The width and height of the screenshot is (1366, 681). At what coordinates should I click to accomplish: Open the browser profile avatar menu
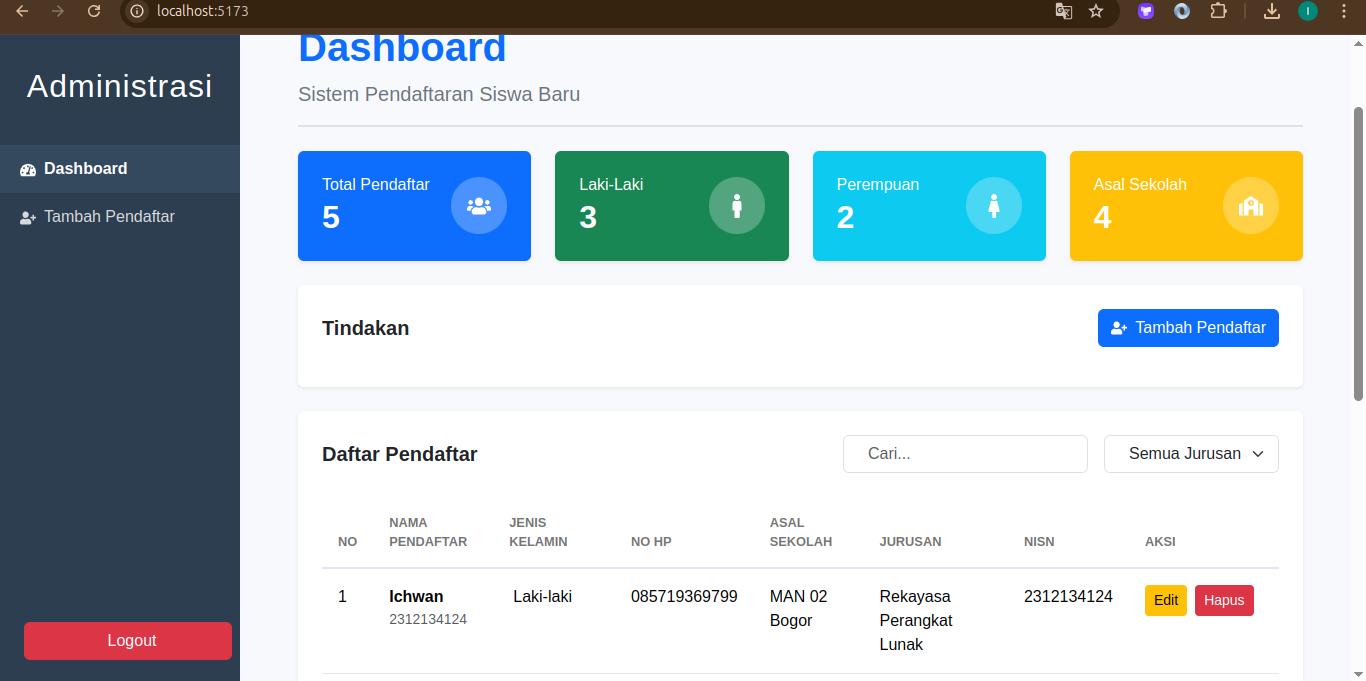pos(1308,11)
